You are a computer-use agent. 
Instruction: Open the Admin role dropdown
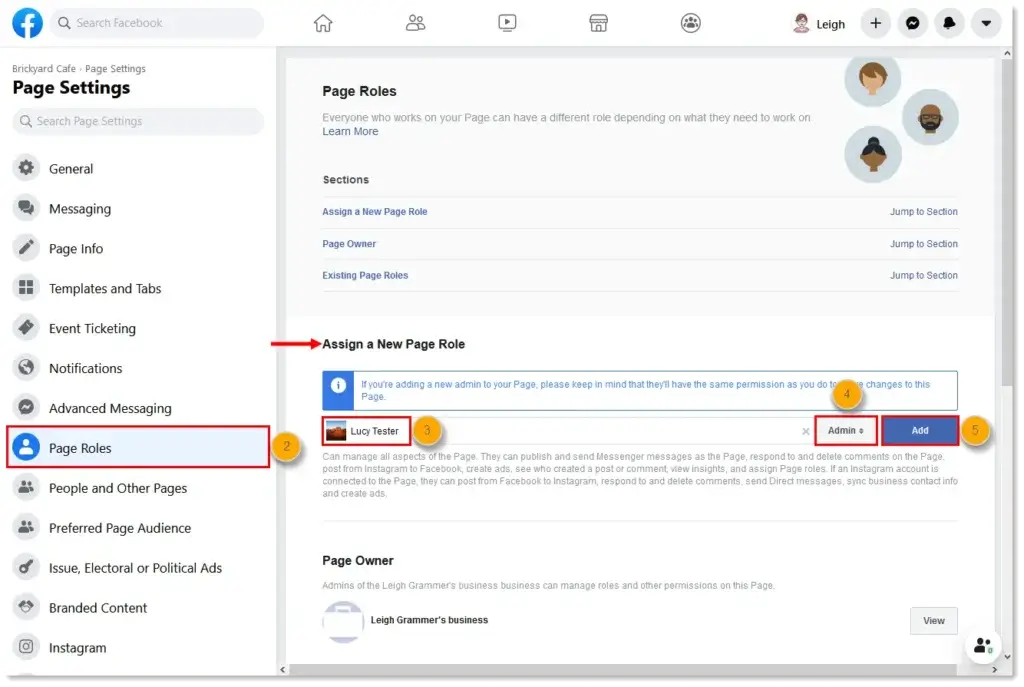click(846, 430)
